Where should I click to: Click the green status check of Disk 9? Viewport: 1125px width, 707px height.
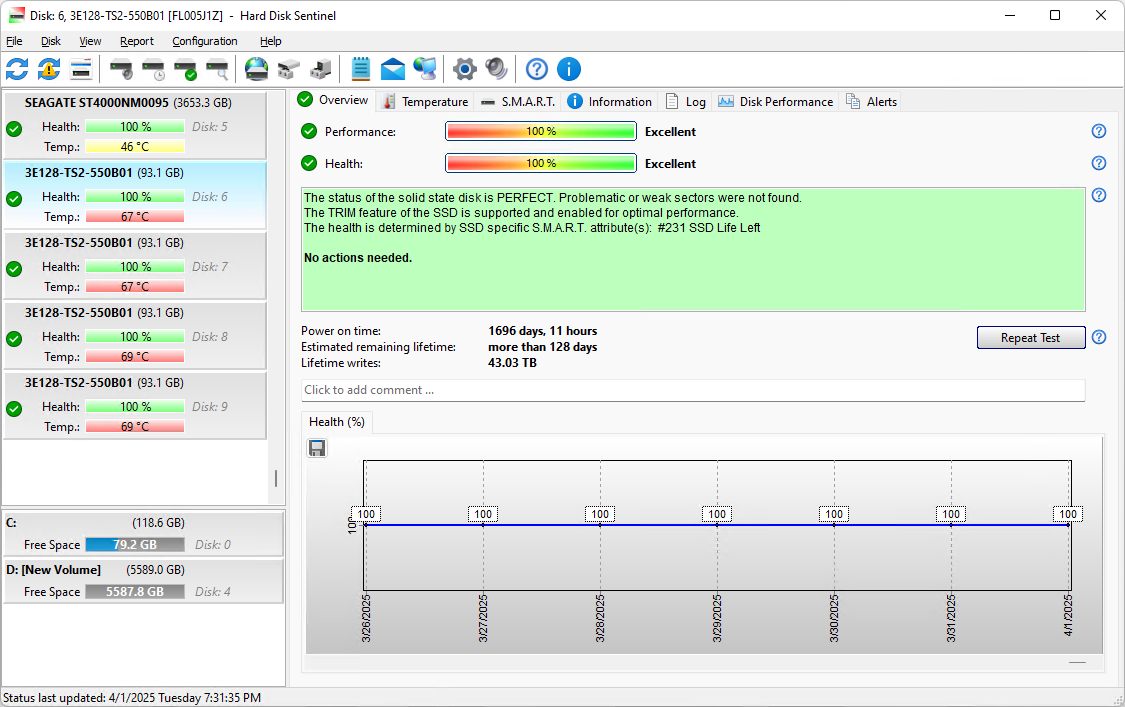click(x=14, y=409)
